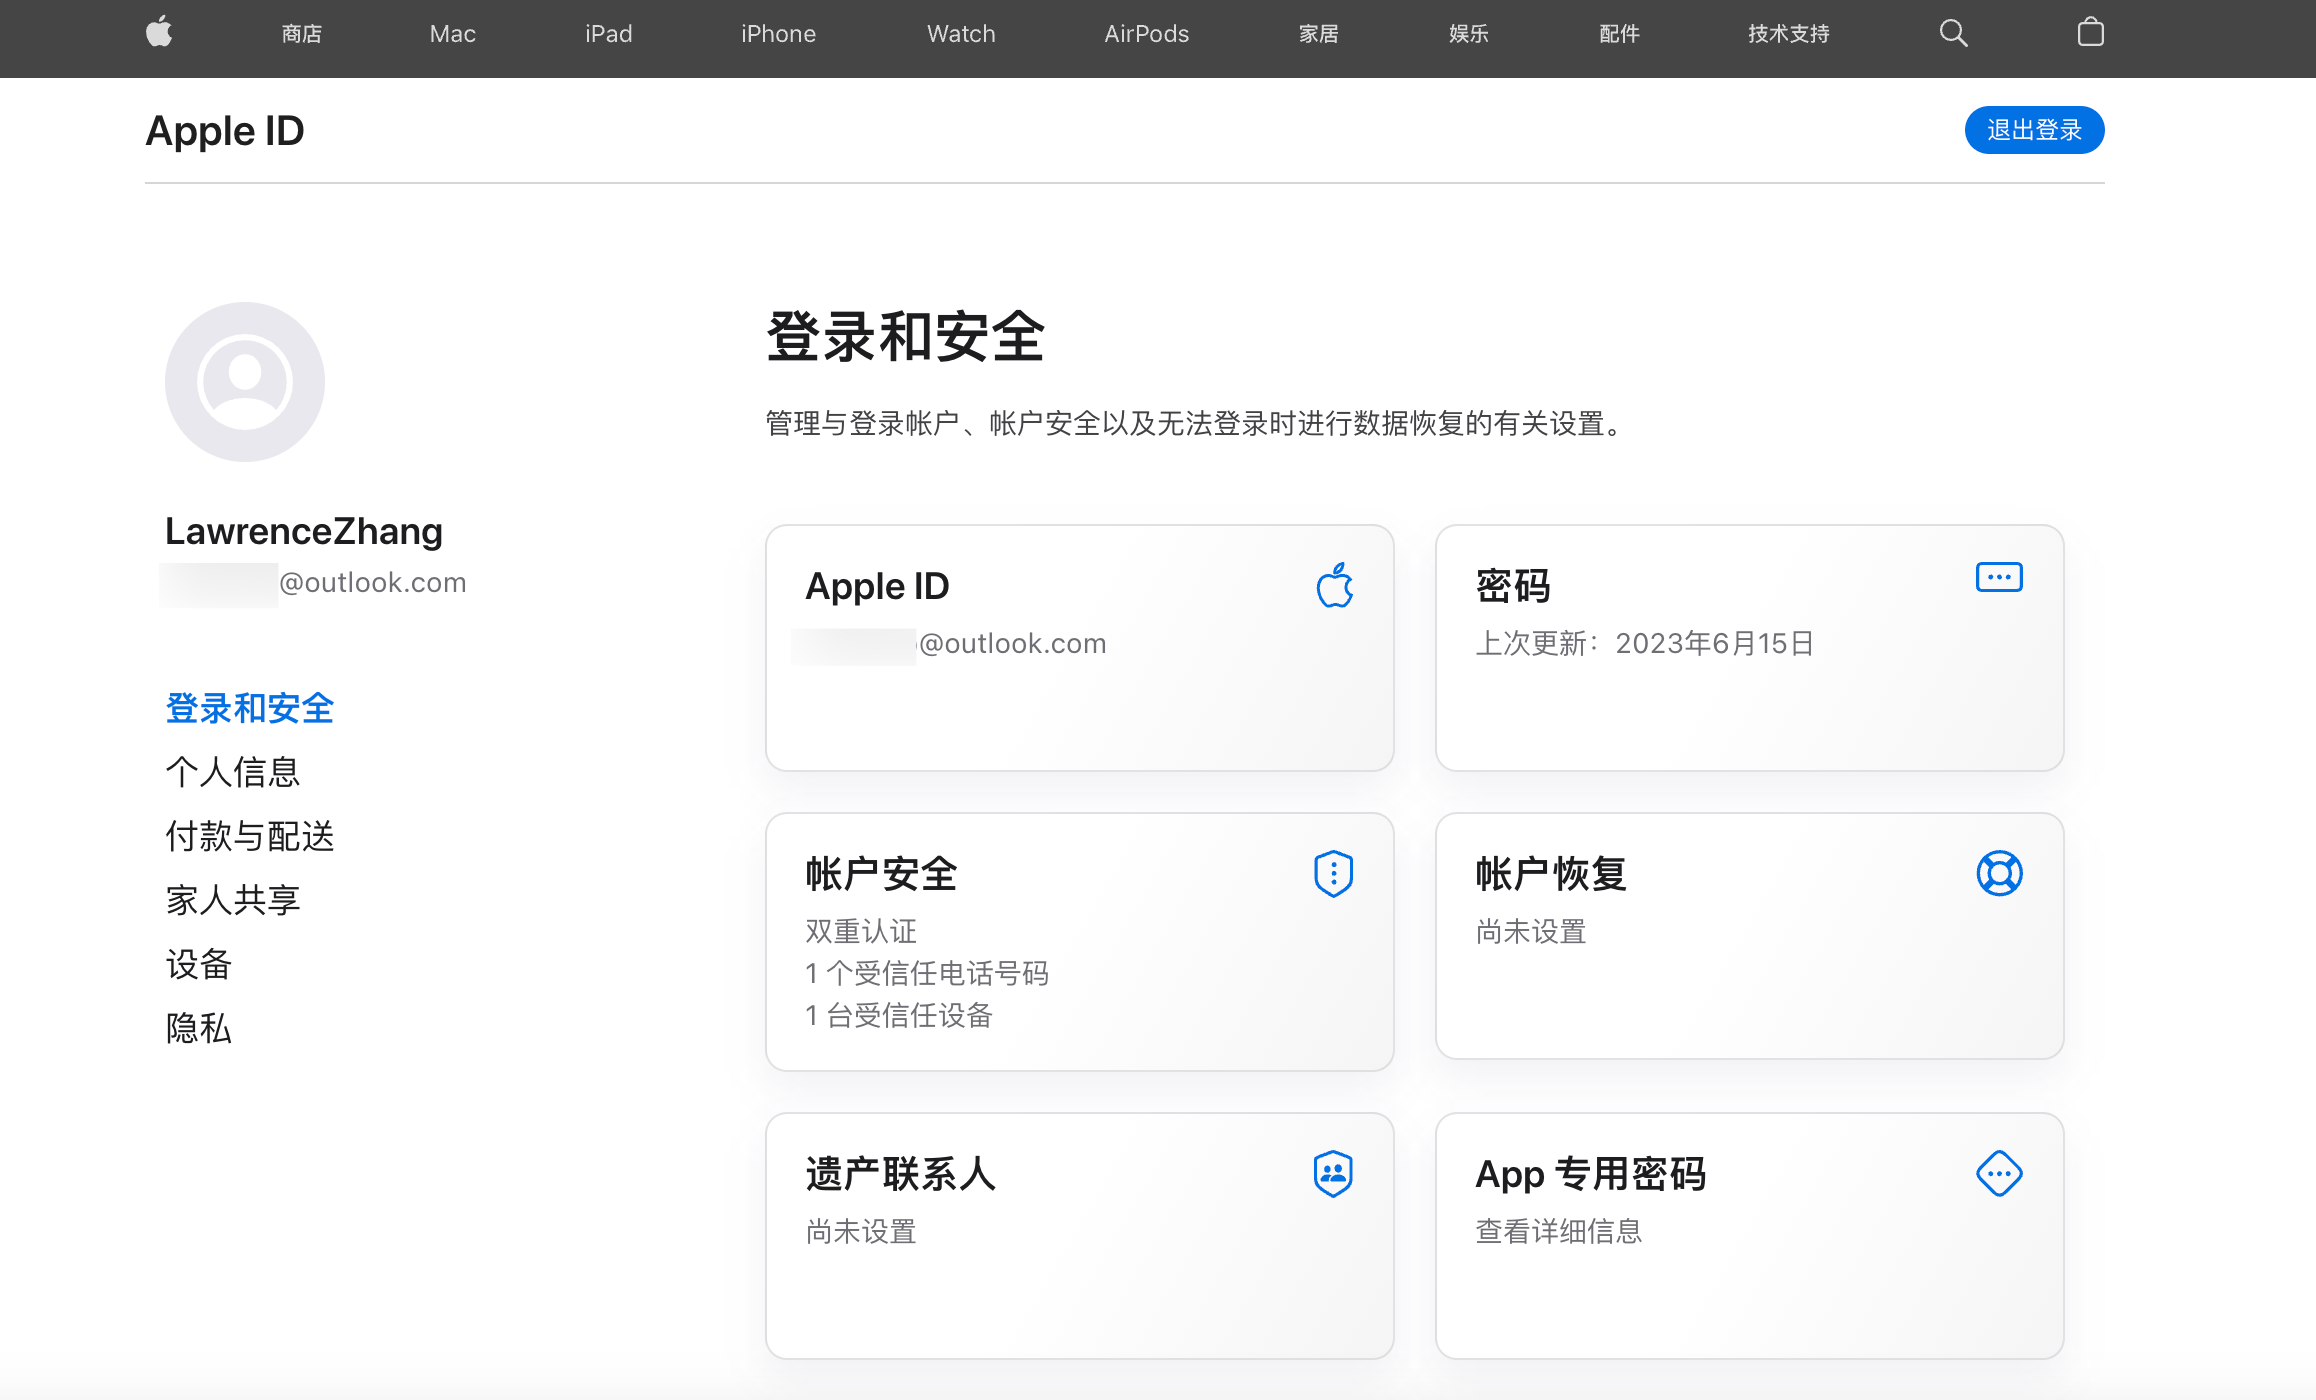Click the Apple logo icon on Apple ID card
Viewport: 2316px width, 1400px height.
click(1334, 585)
